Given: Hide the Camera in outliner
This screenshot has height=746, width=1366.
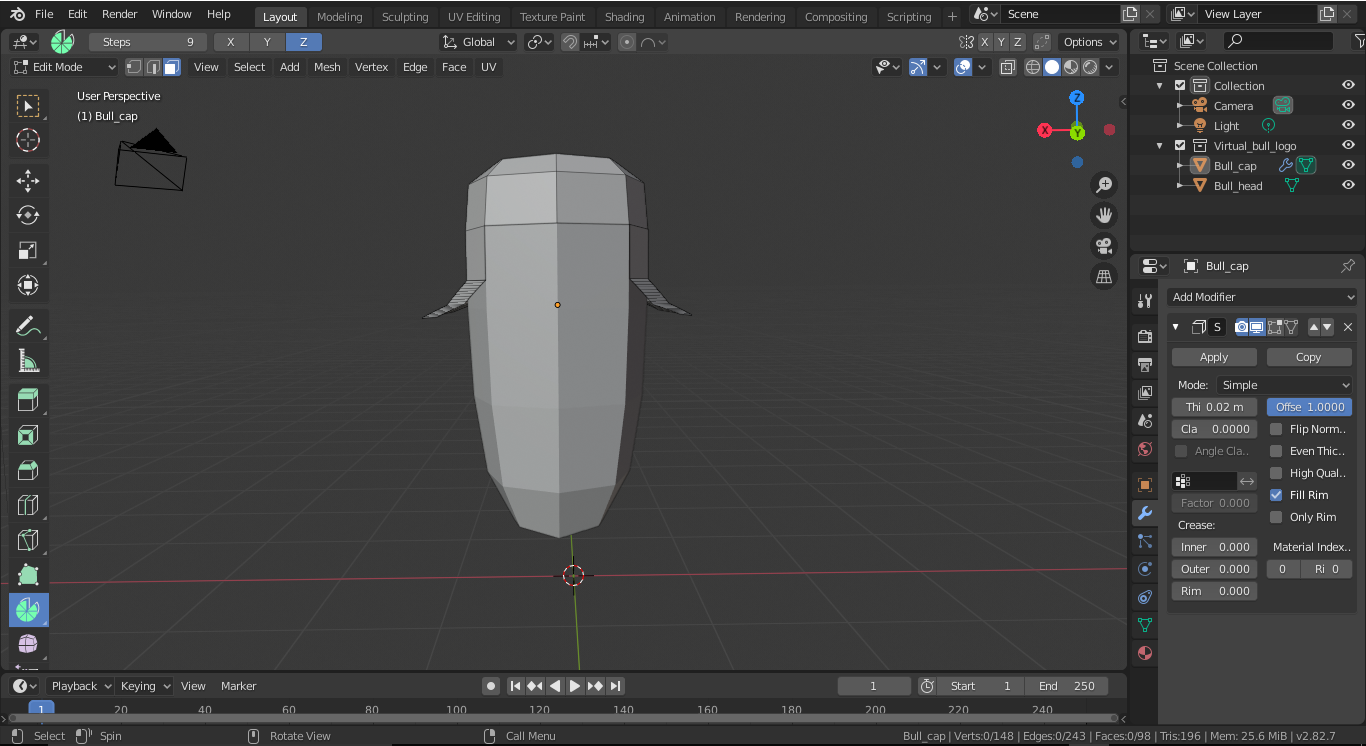Looking at the screenshot, I should click(1348, 106).
